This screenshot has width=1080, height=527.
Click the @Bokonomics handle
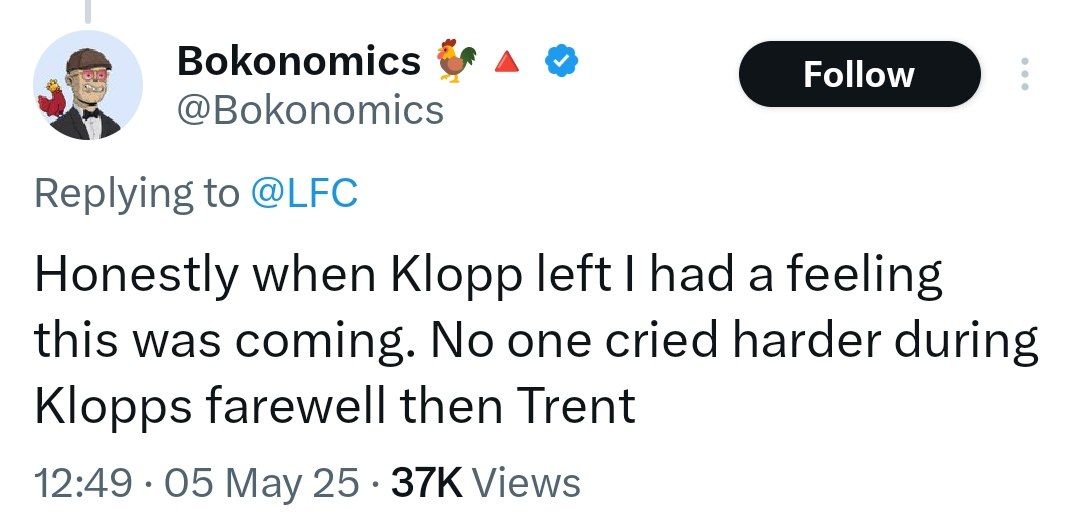pos(309,109)
